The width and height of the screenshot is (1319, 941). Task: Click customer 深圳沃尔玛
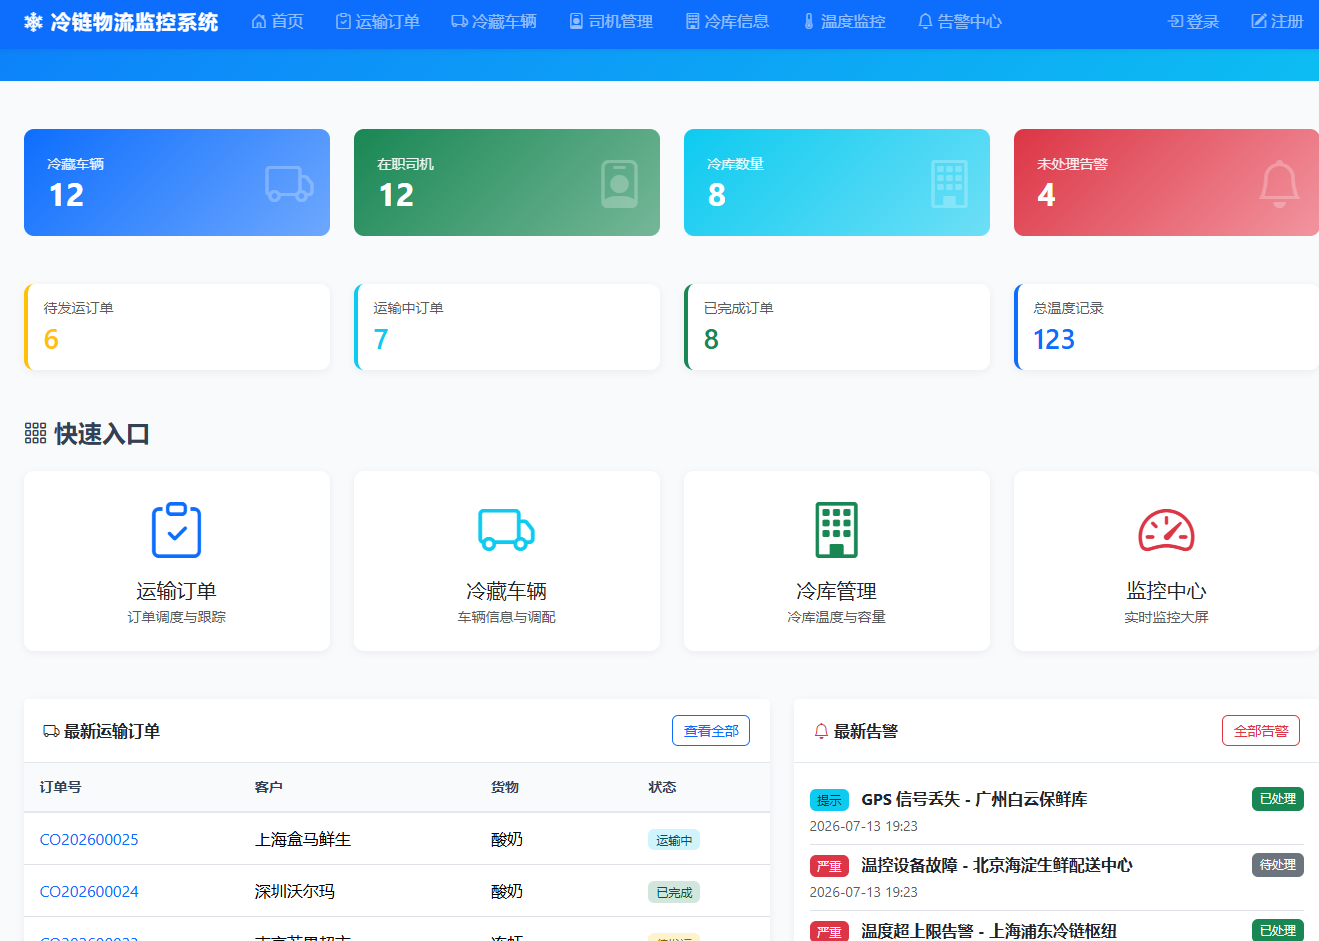tap(295, 891)
